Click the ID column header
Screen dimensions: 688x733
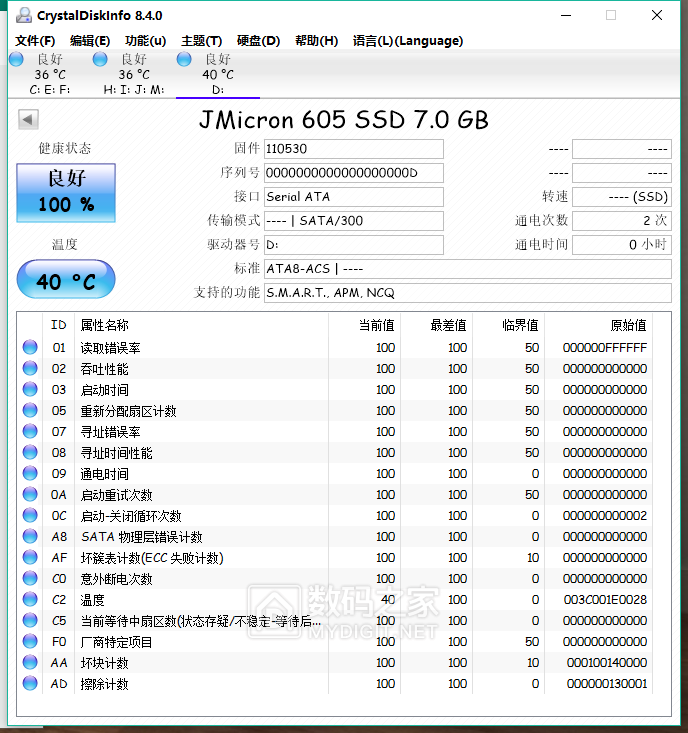(x=58, y=325)
